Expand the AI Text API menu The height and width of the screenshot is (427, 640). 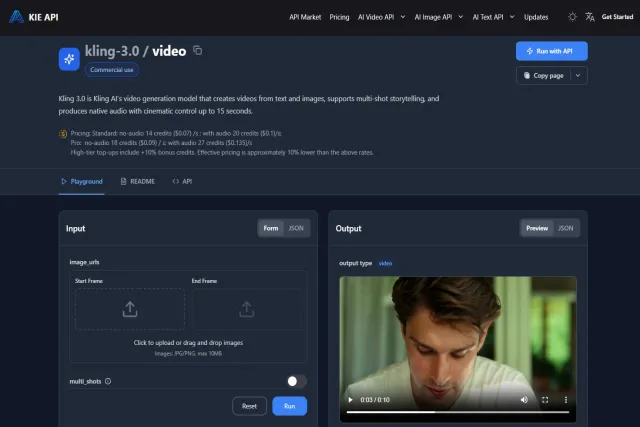pyautogui.click(x=493, y=17)
